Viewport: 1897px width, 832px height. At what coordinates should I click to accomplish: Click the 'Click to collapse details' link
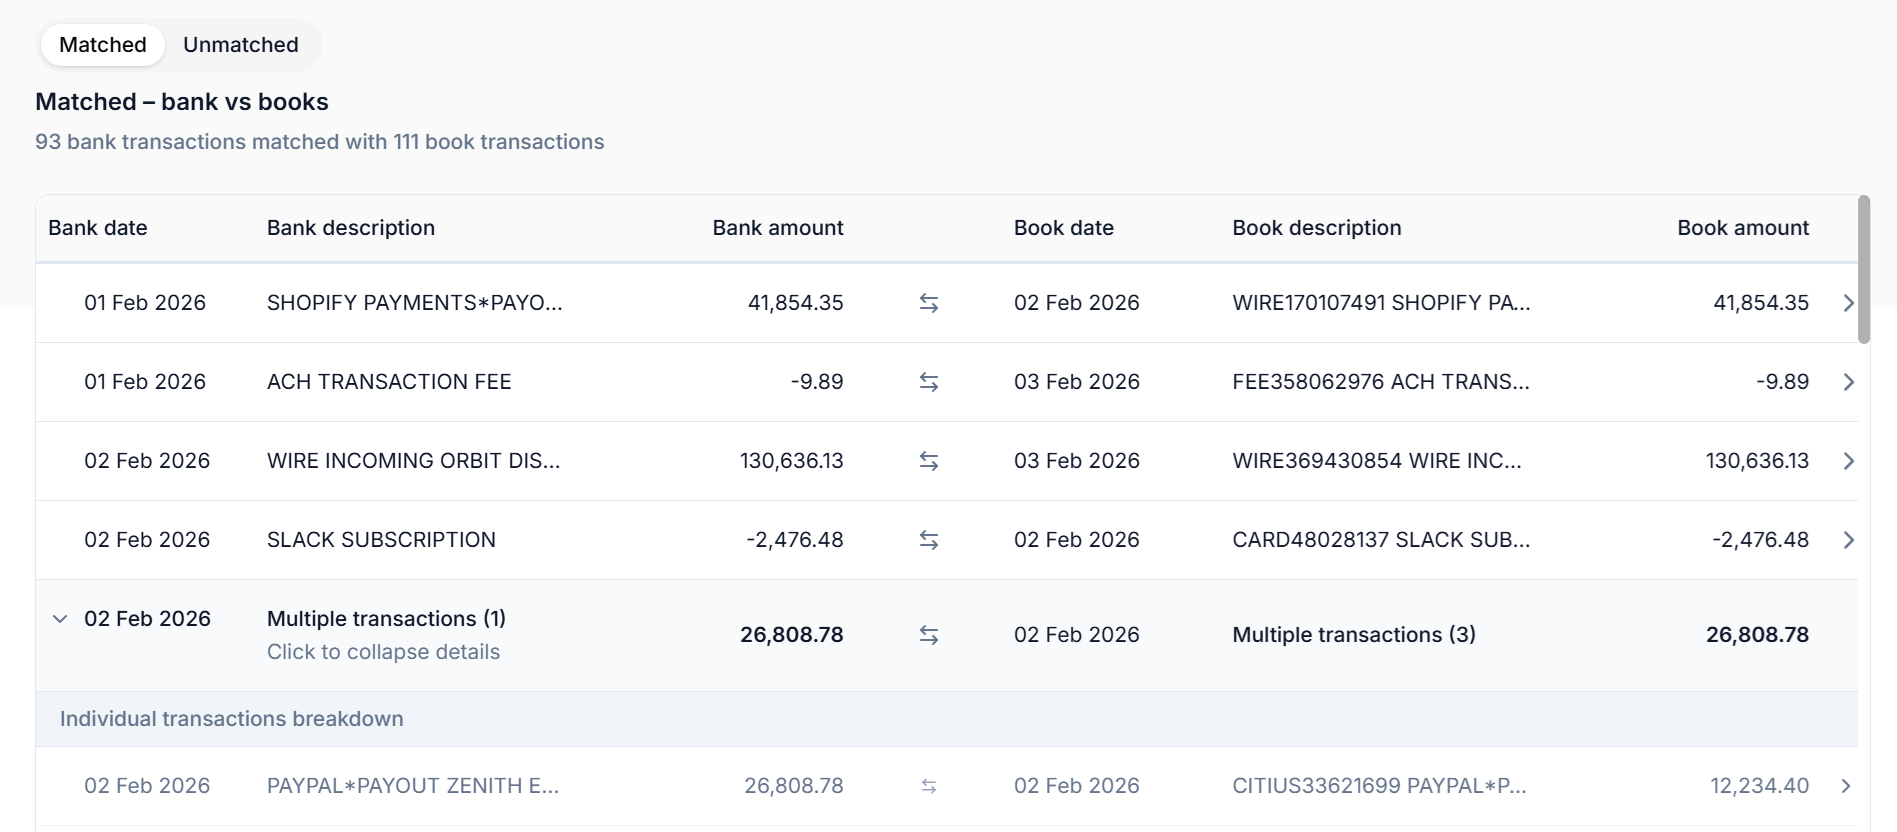click(x=383, y=652)
